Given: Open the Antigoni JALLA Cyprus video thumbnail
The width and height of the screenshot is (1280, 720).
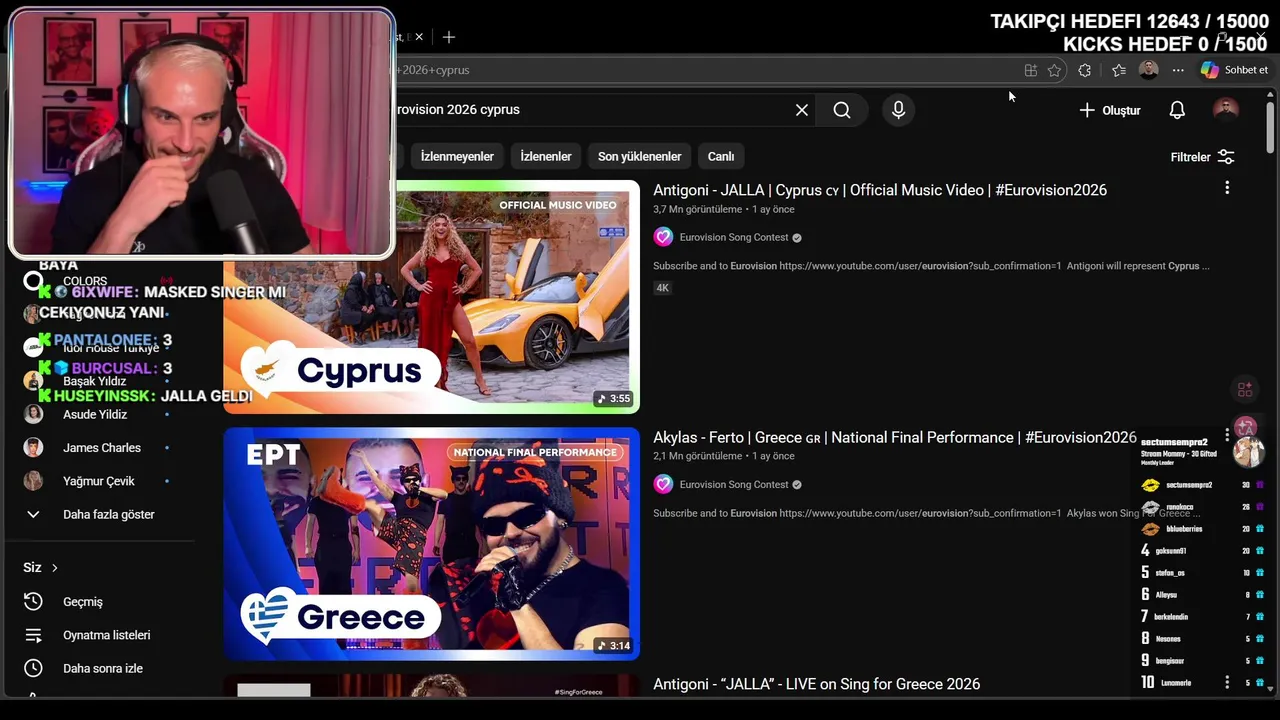Looking at the screenshot, I should click(x=431, y=297).
